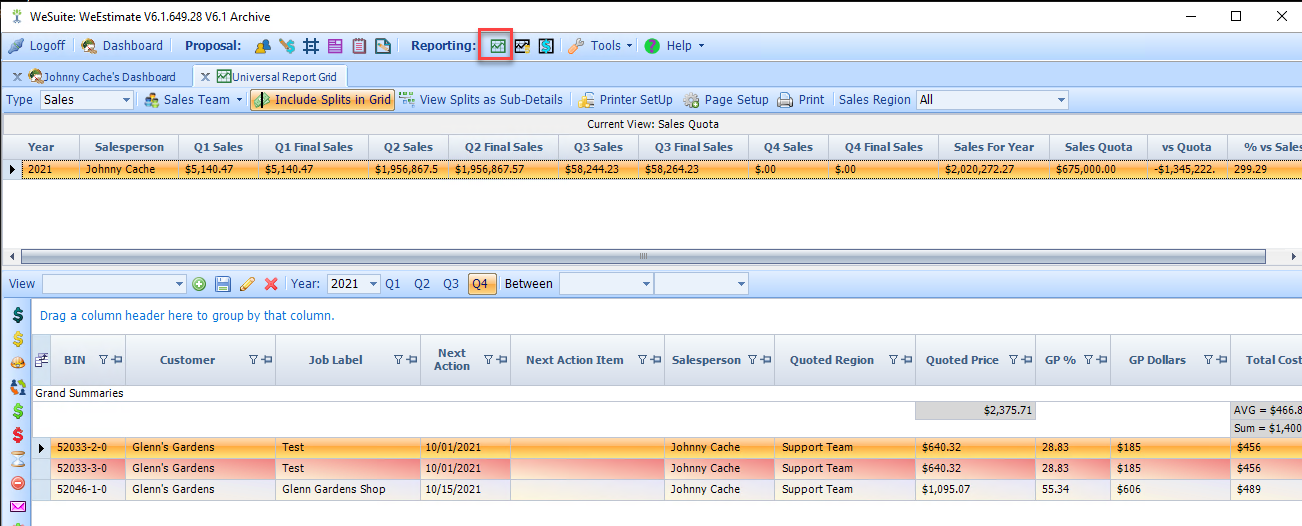Click the red dollar sidebar icon
The image size is (1302, 526).
(x=18, y=435)
